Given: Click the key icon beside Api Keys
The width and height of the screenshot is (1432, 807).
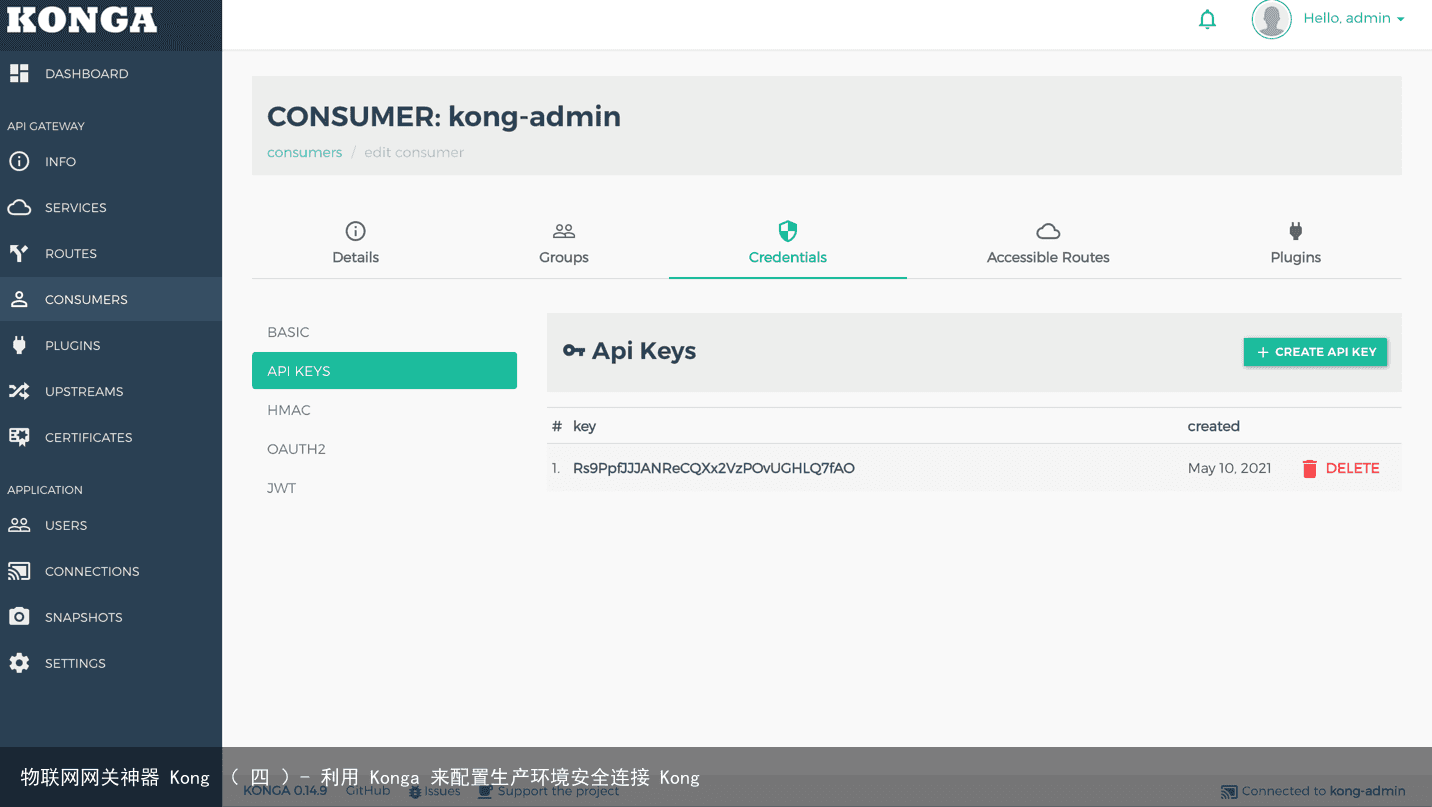Looking at the screenshot, I should 573,351.
